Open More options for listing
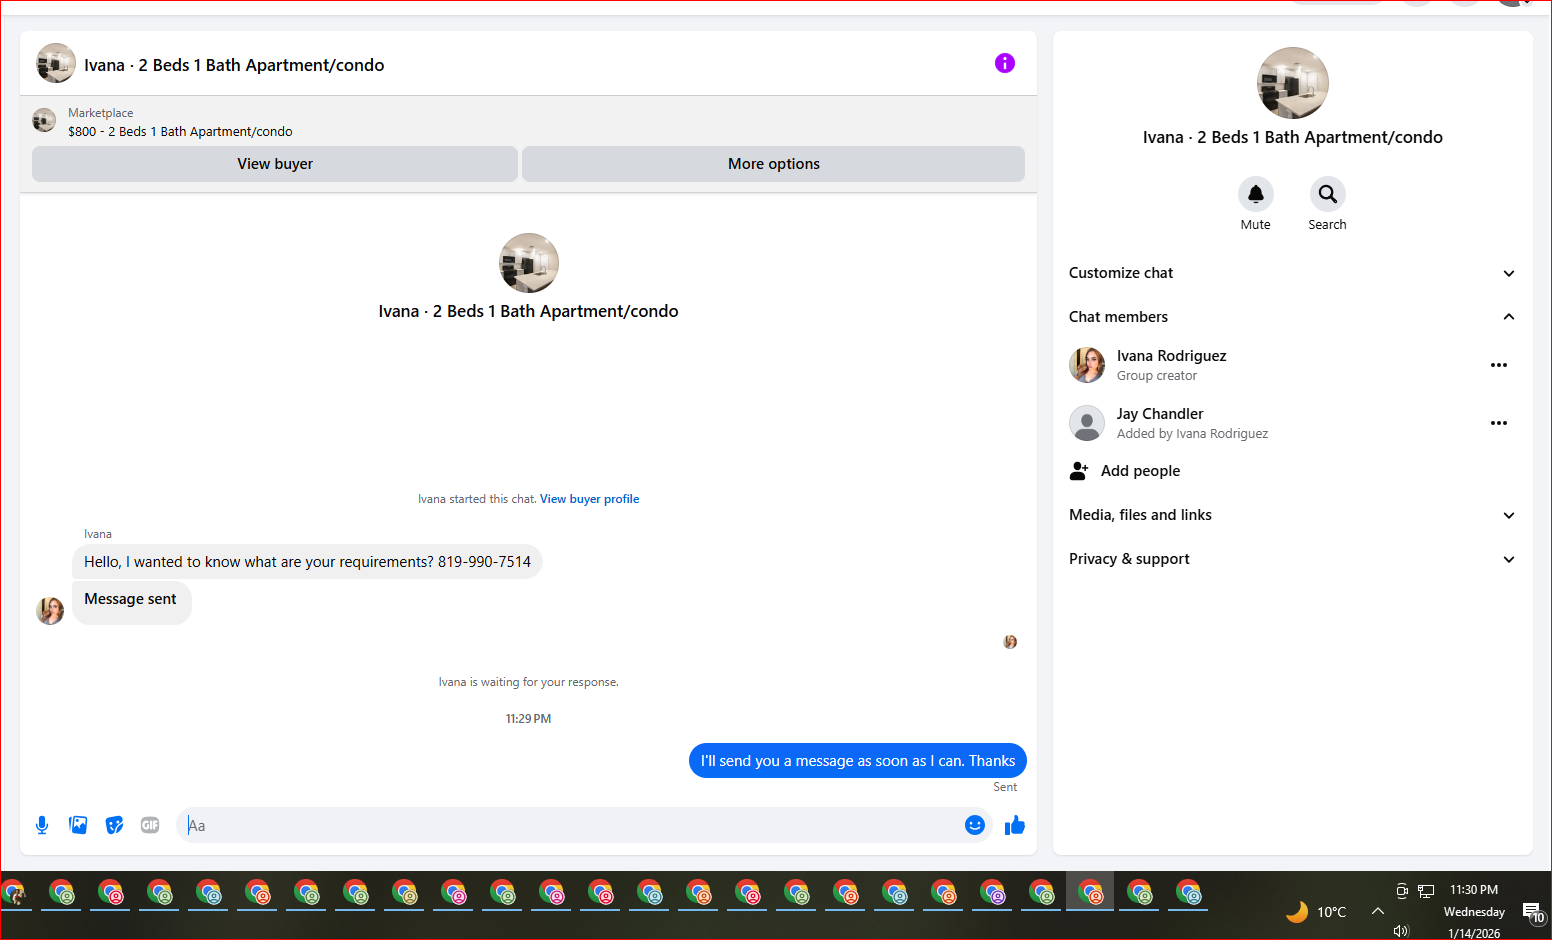 click(773, 164)
